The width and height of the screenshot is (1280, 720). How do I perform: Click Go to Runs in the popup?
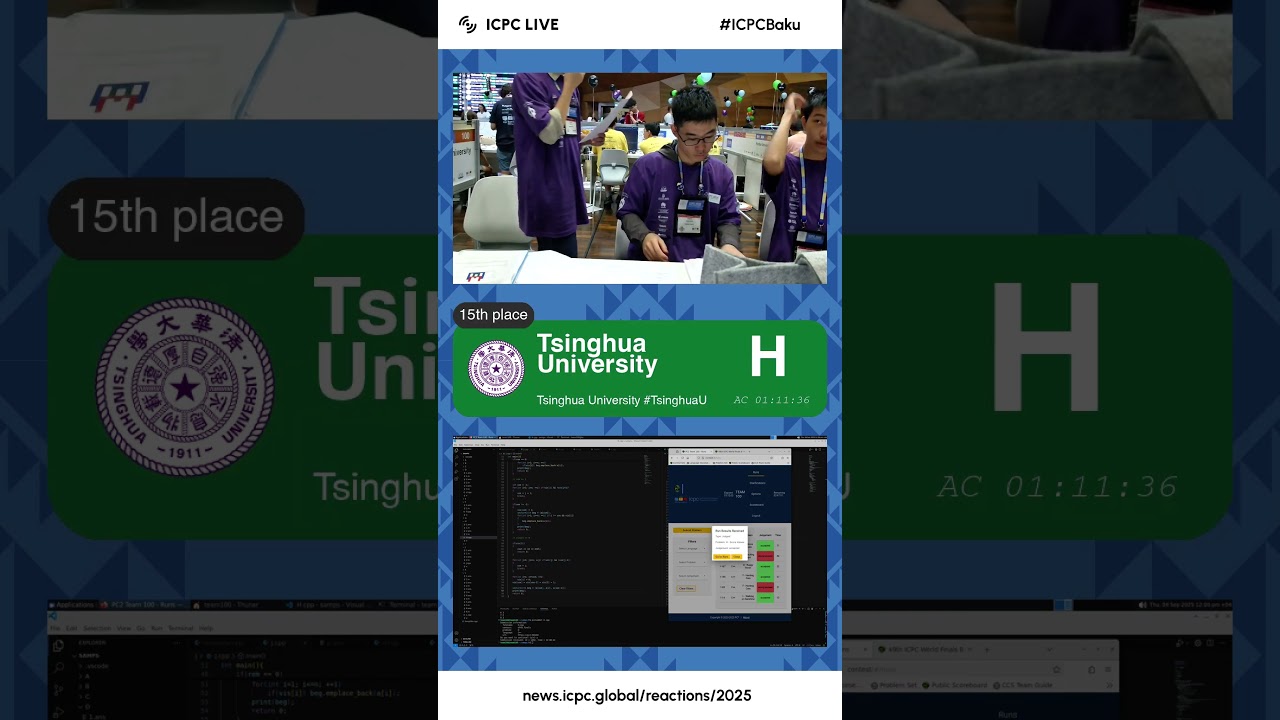pos(722,557)
